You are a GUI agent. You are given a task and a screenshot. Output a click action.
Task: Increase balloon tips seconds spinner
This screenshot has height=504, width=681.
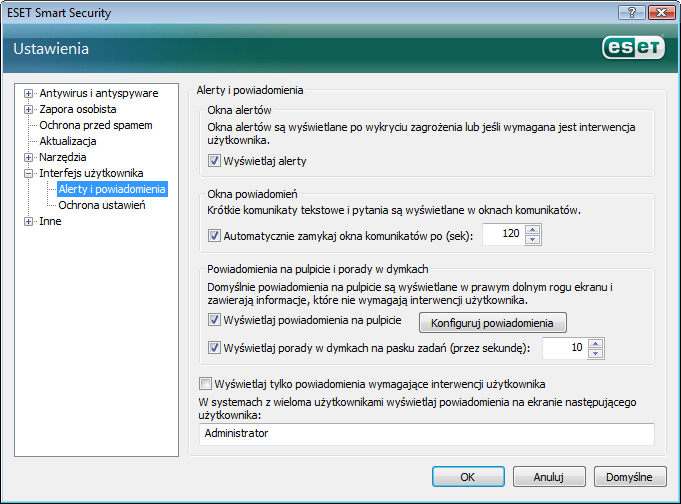pos(595,344)
